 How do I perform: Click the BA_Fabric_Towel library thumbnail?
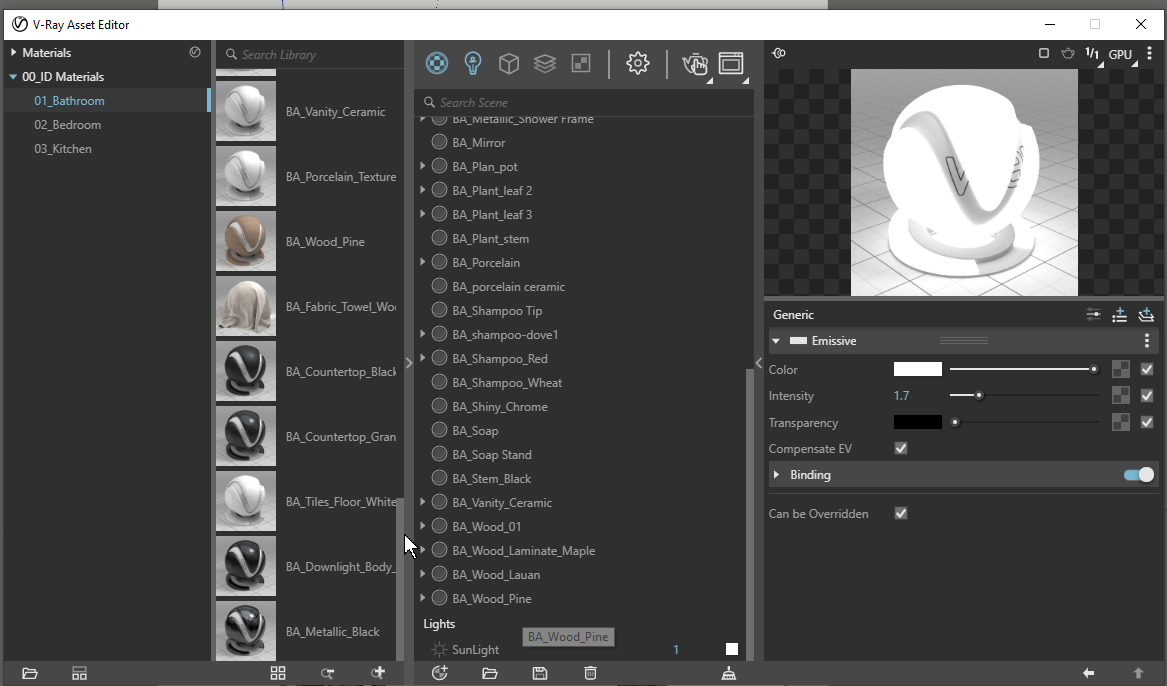click(246, 306)
